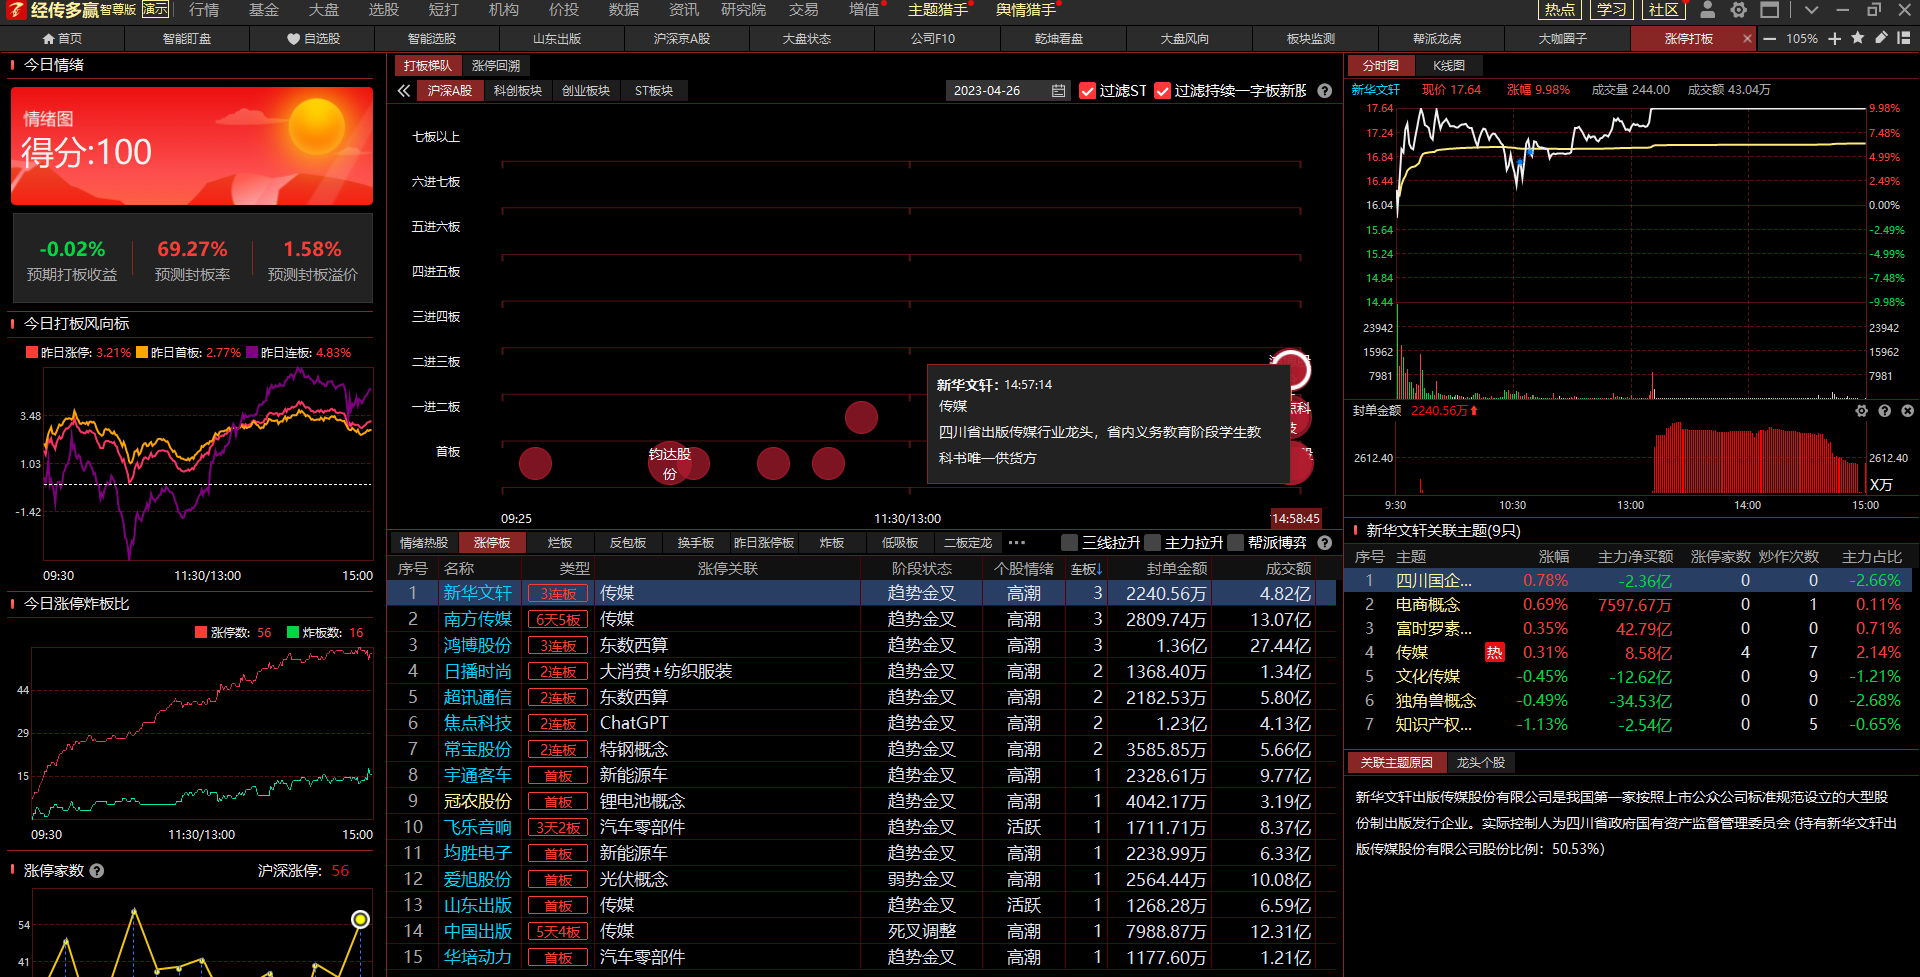The height and width of the screenshot is (977, 1920).
Task: Click the 张停家数 help icon
Action: 97,871
